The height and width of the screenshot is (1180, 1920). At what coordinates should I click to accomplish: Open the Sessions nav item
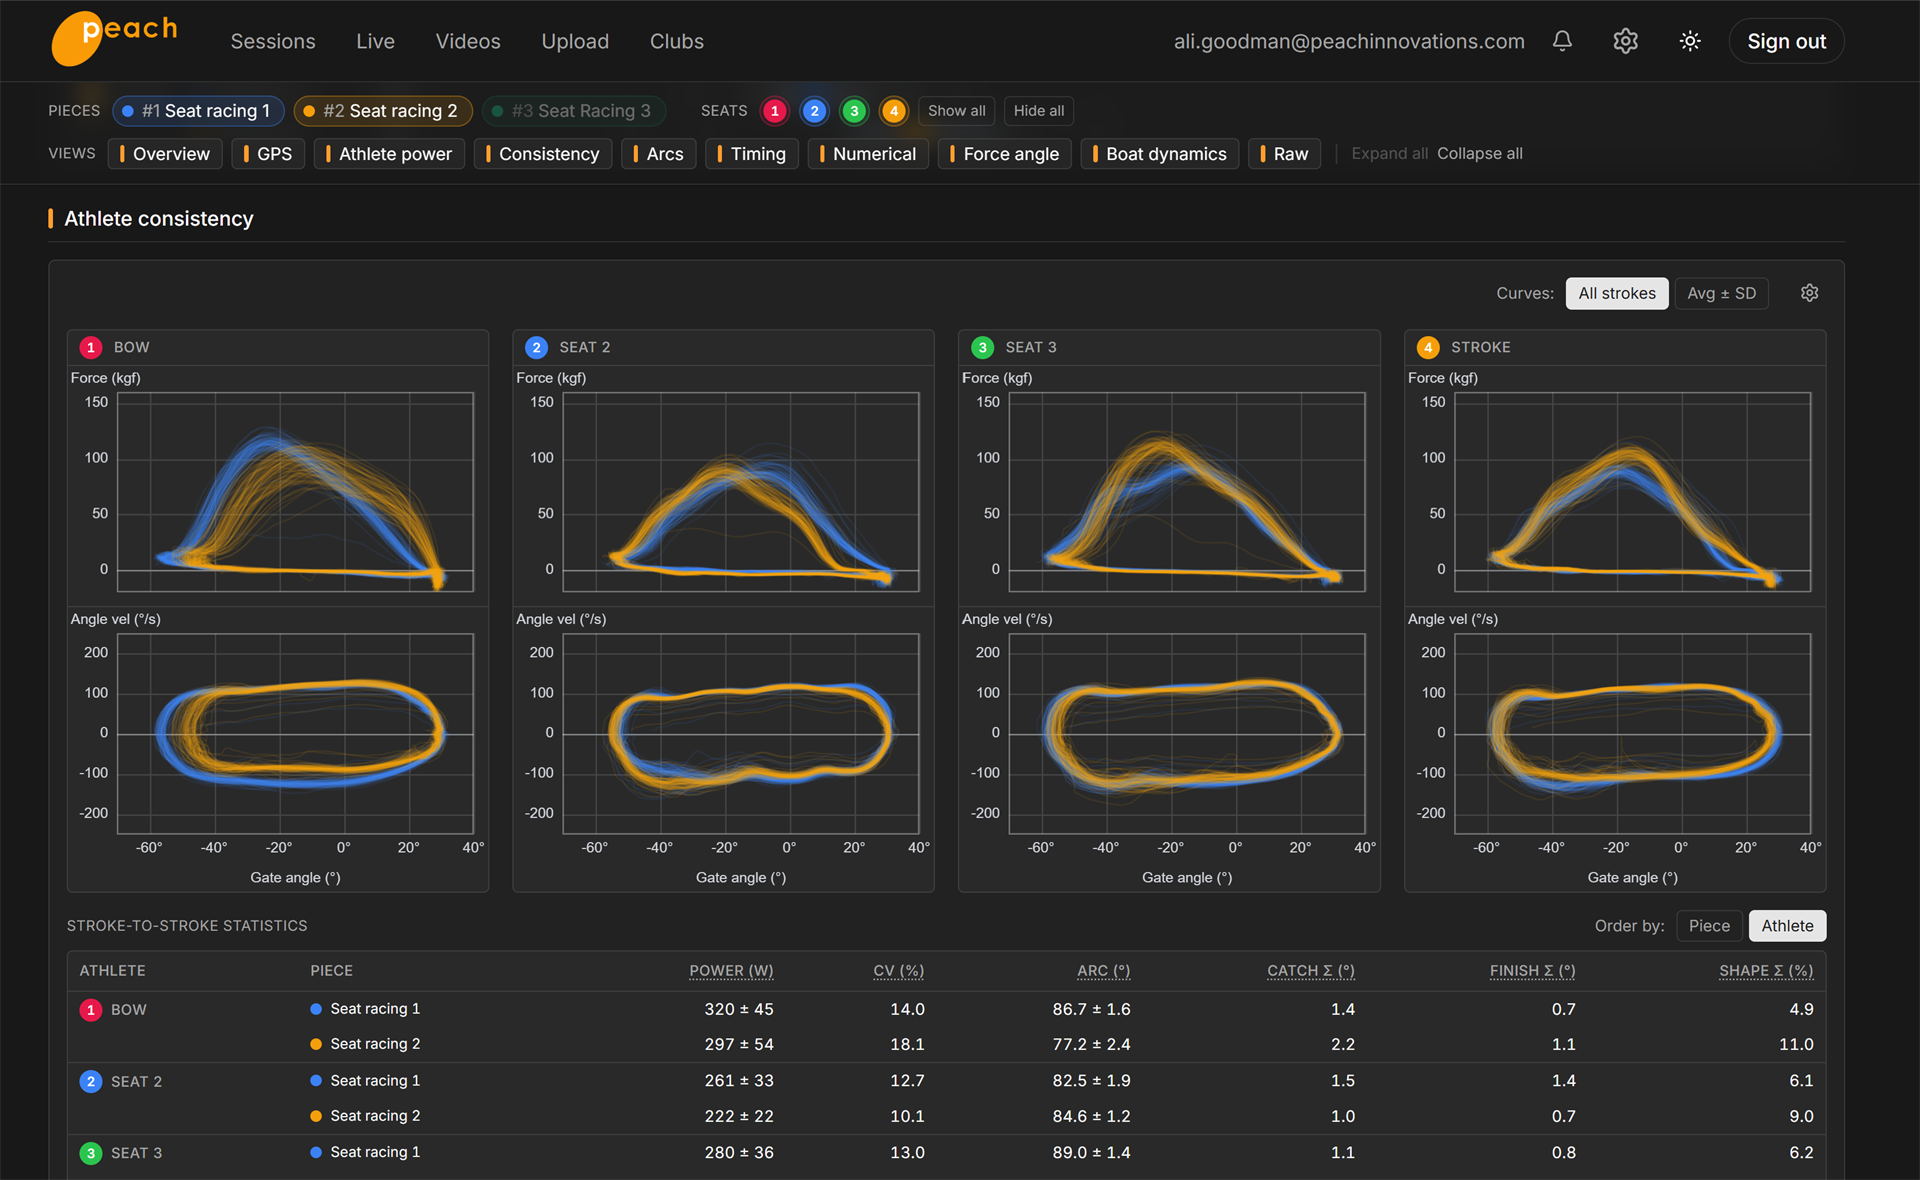pyautogui.click(x=273, y=41)
